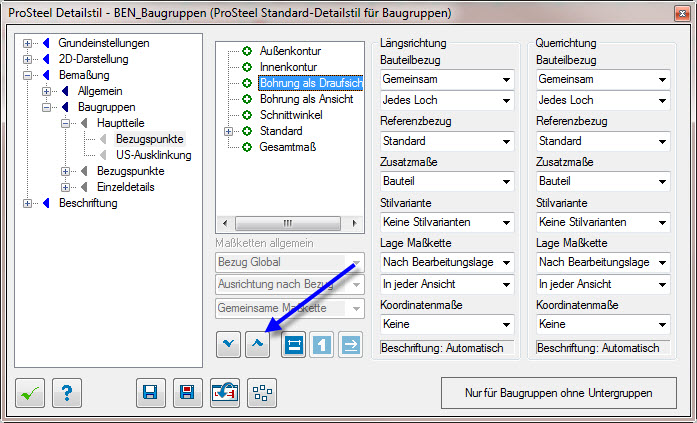Open Querrichtung Jedes Loch dropdown

pyautogui.click(x=603, y=100)
